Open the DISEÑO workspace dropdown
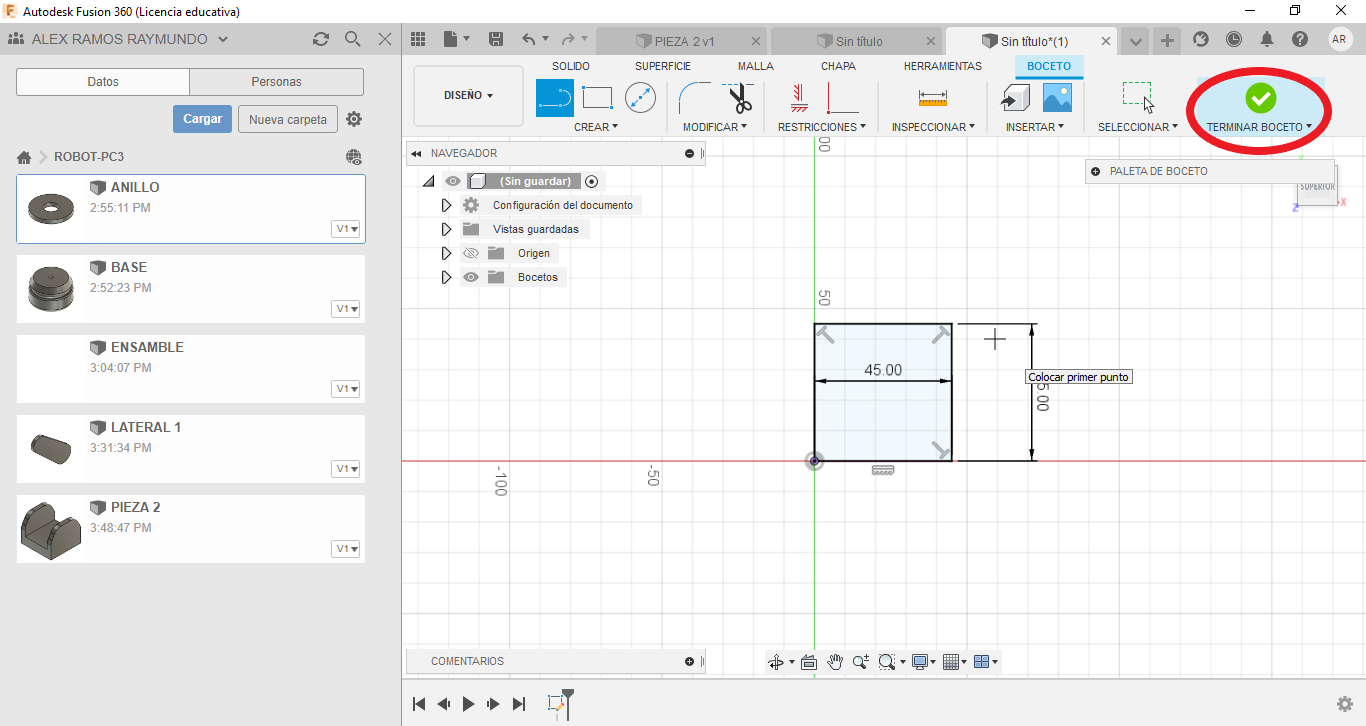Image resolution: width=1366 pixels, height=726 pixels. [468, 96]
